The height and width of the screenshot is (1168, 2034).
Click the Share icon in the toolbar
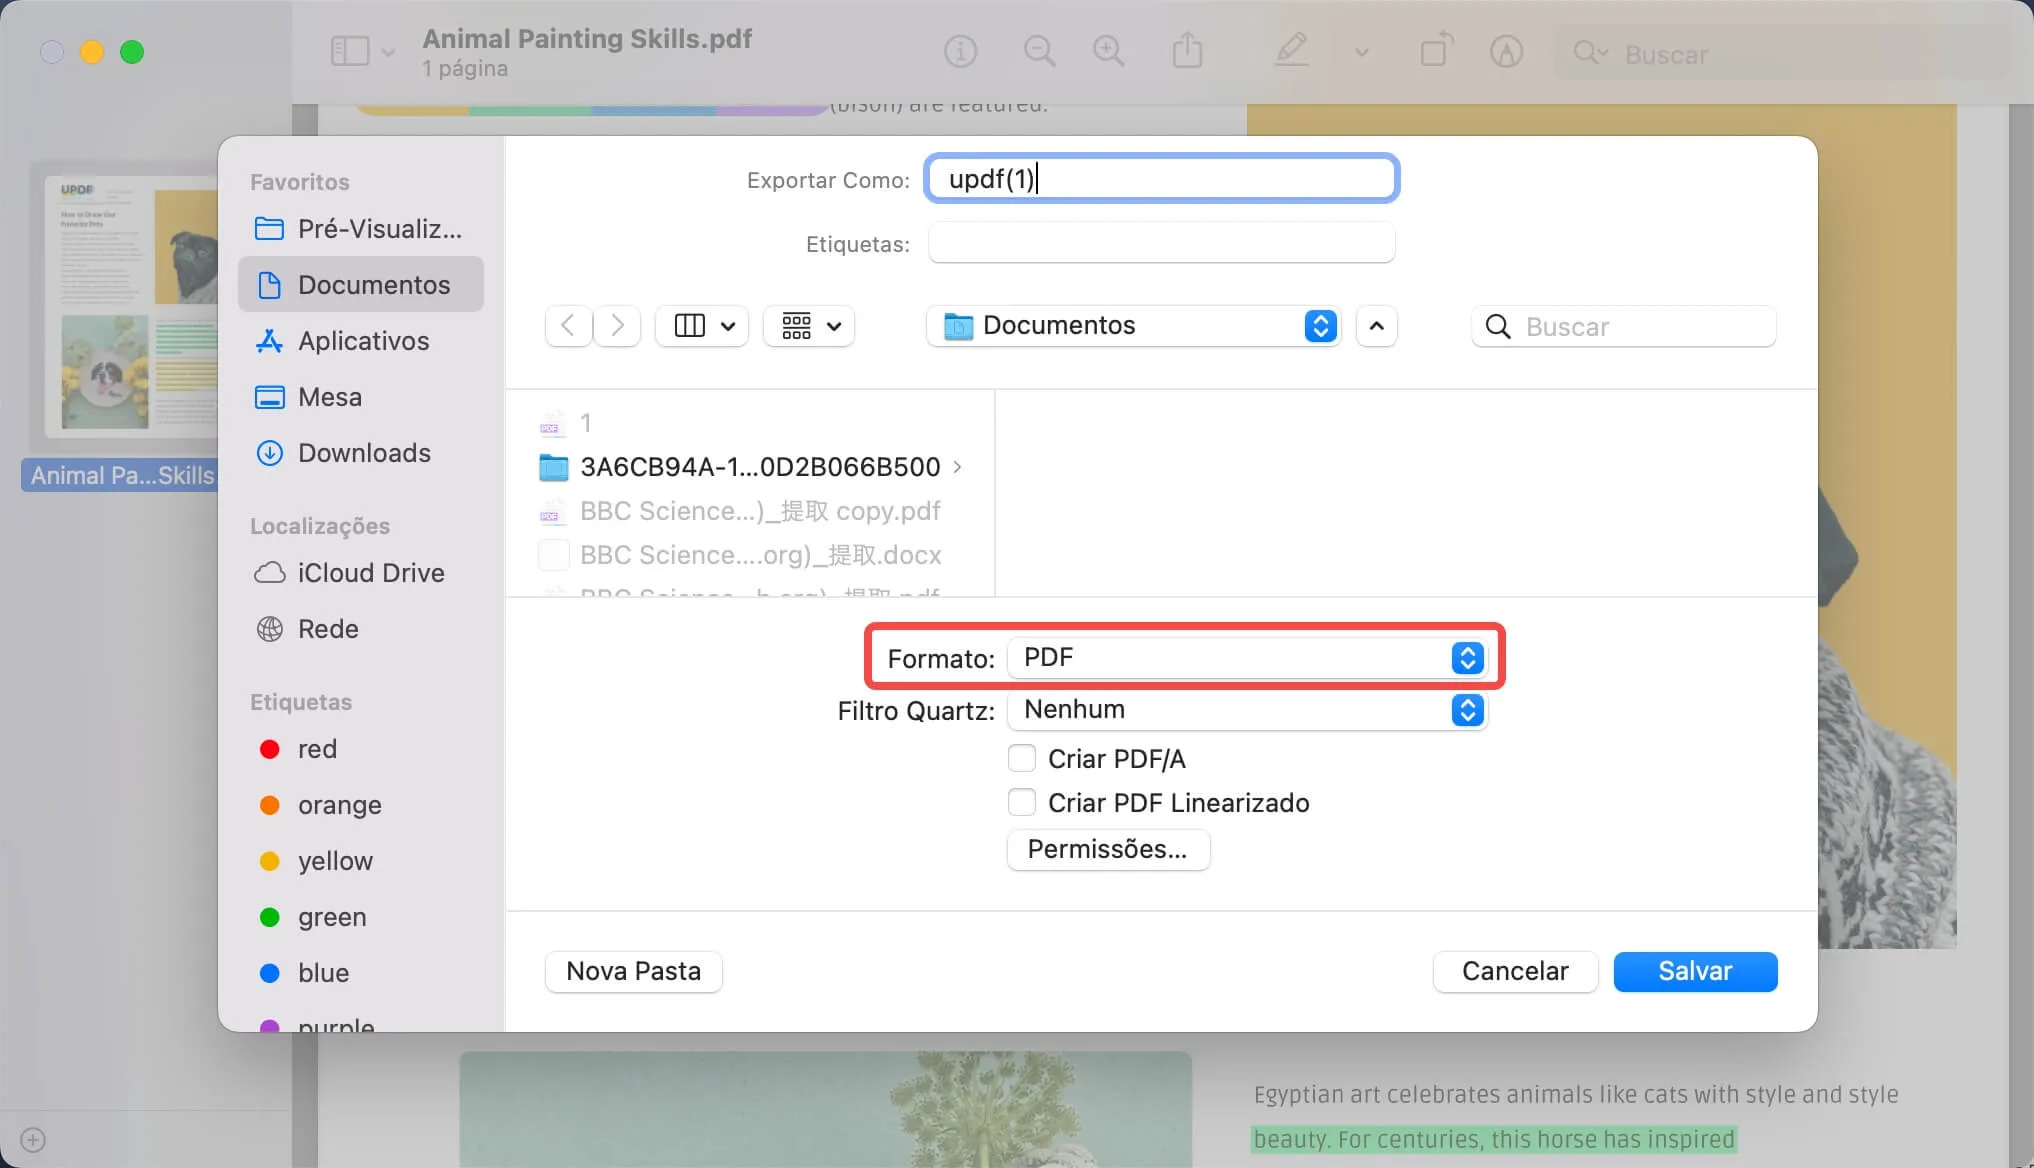pos(1187,50)
